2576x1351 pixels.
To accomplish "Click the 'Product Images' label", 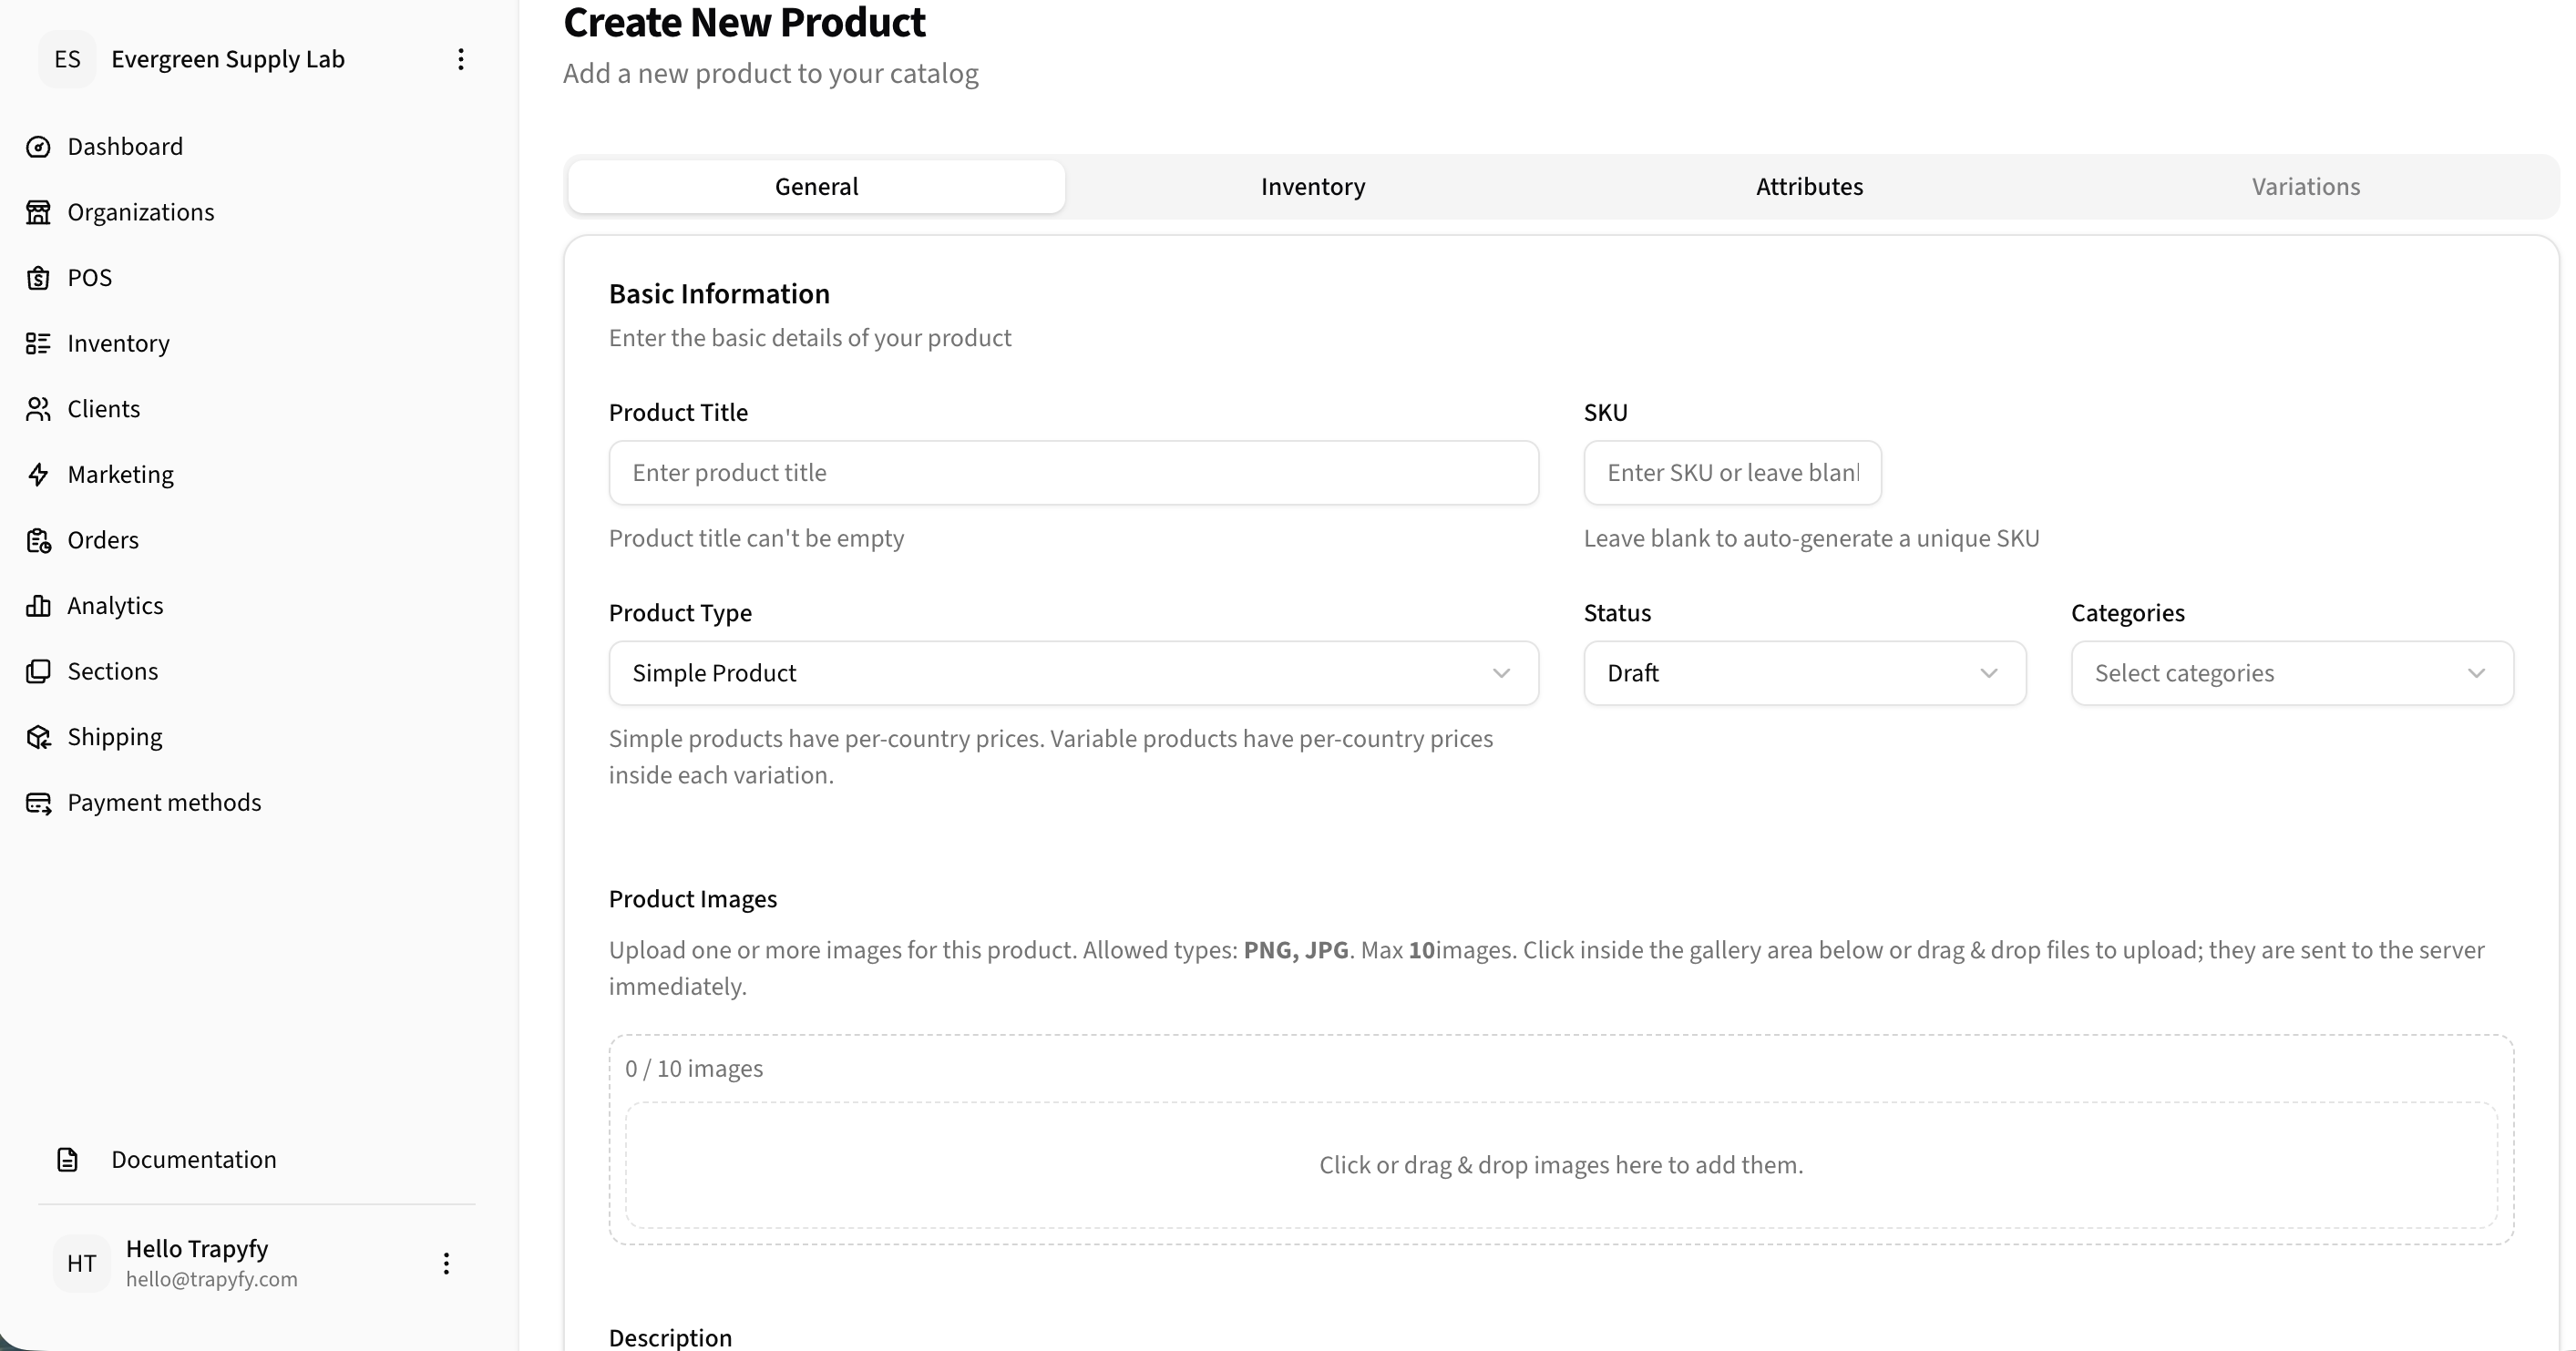I will tap(693, 899).
